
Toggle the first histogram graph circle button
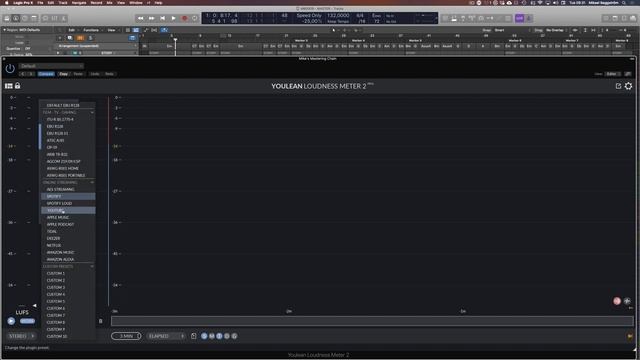tap(204, 336)
